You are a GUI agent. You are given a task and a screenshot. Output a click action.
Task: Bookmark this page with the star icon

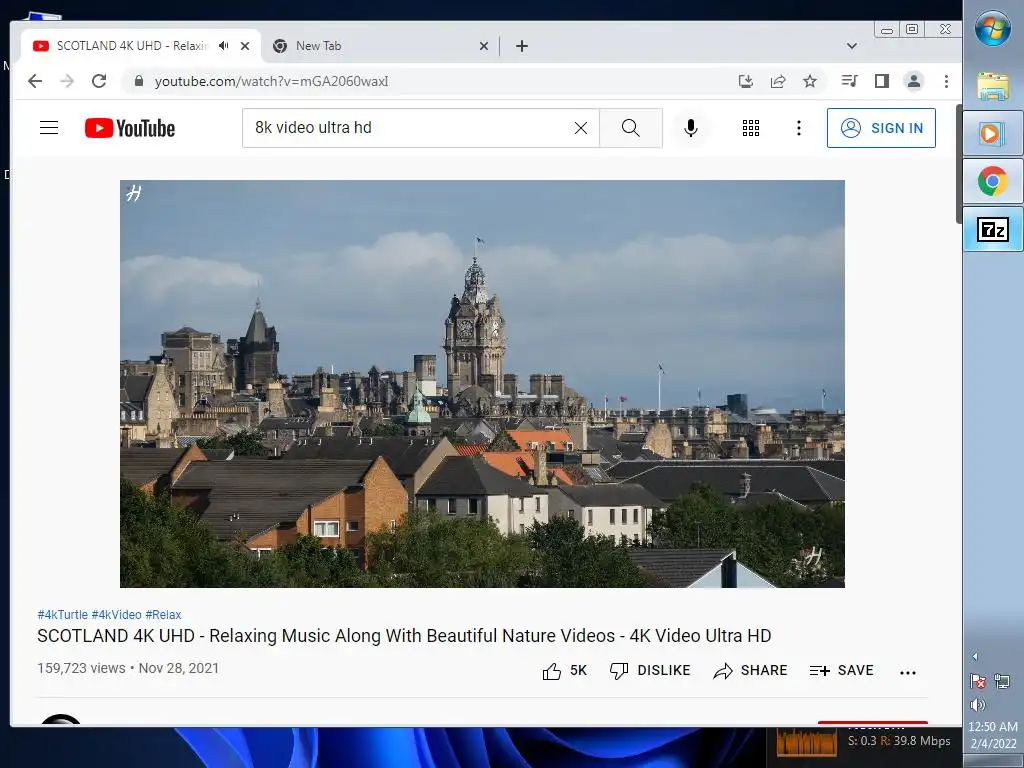810,81
